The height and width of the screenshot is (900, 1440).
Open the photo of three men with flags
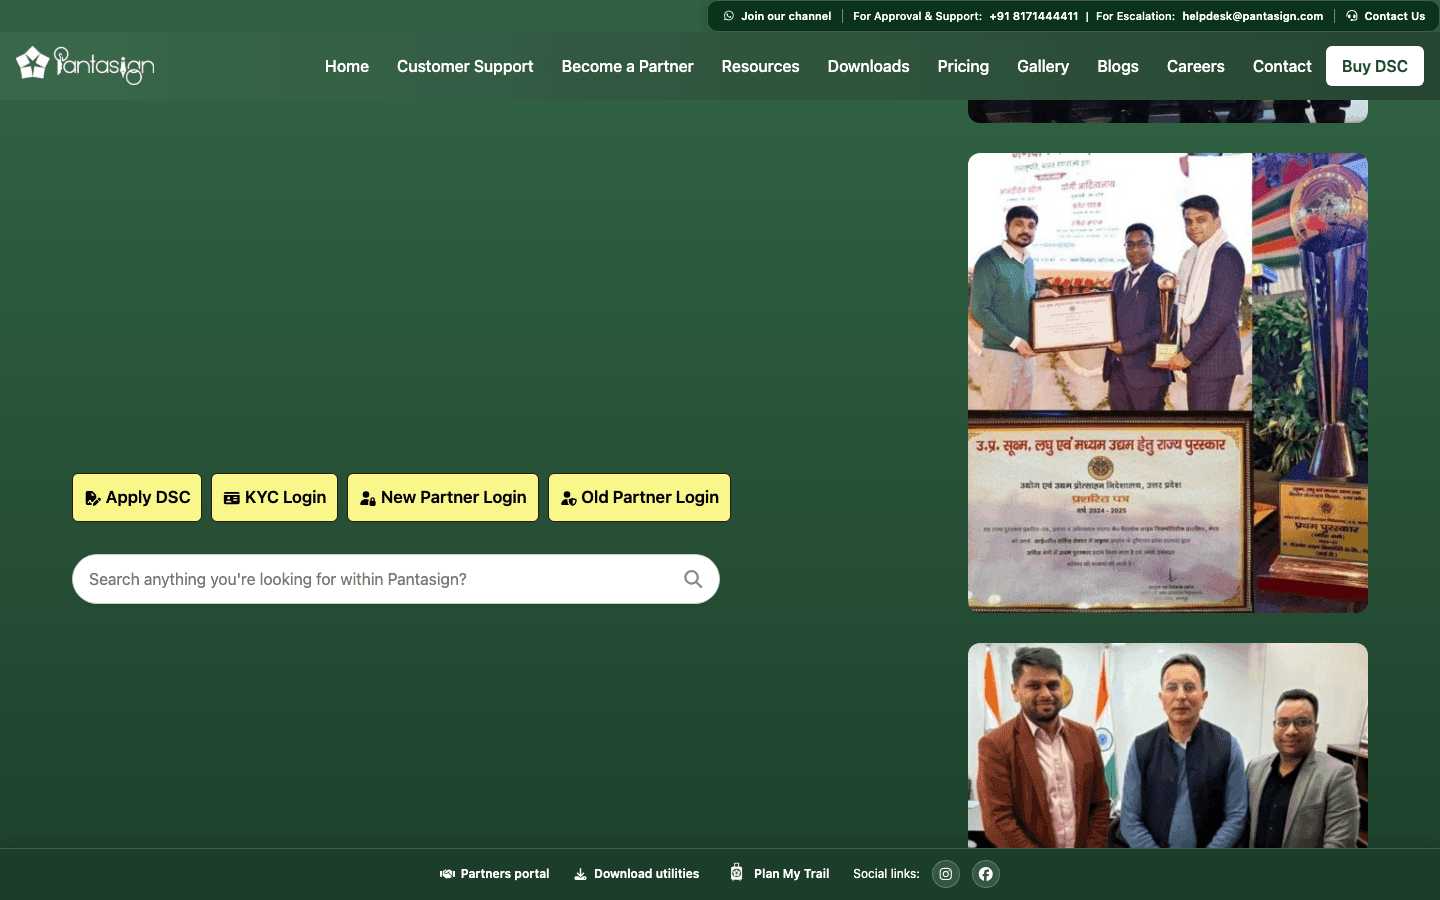point(1168,745)
